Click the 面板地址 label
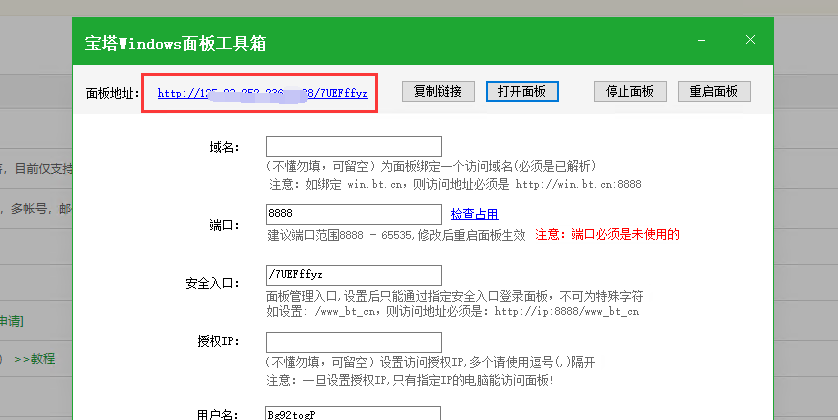 pos(113,94)
